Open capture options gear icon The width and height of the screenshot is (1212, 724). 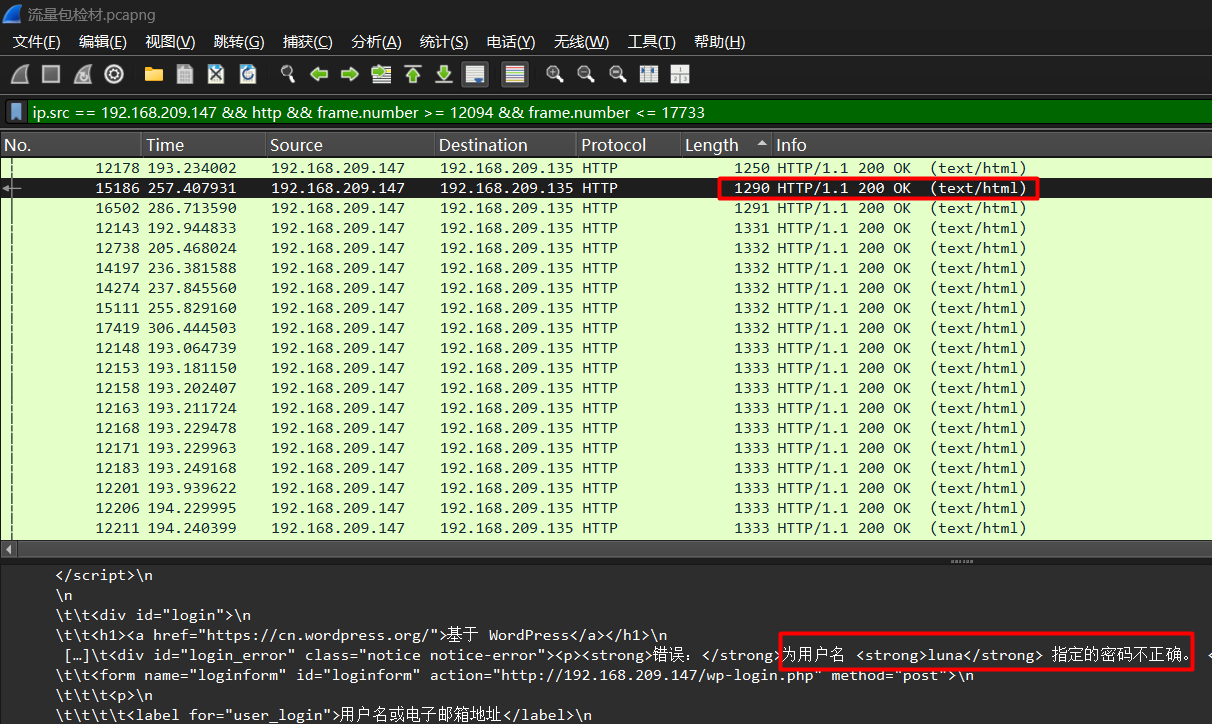pyautogui.click(x=114, y=74)
